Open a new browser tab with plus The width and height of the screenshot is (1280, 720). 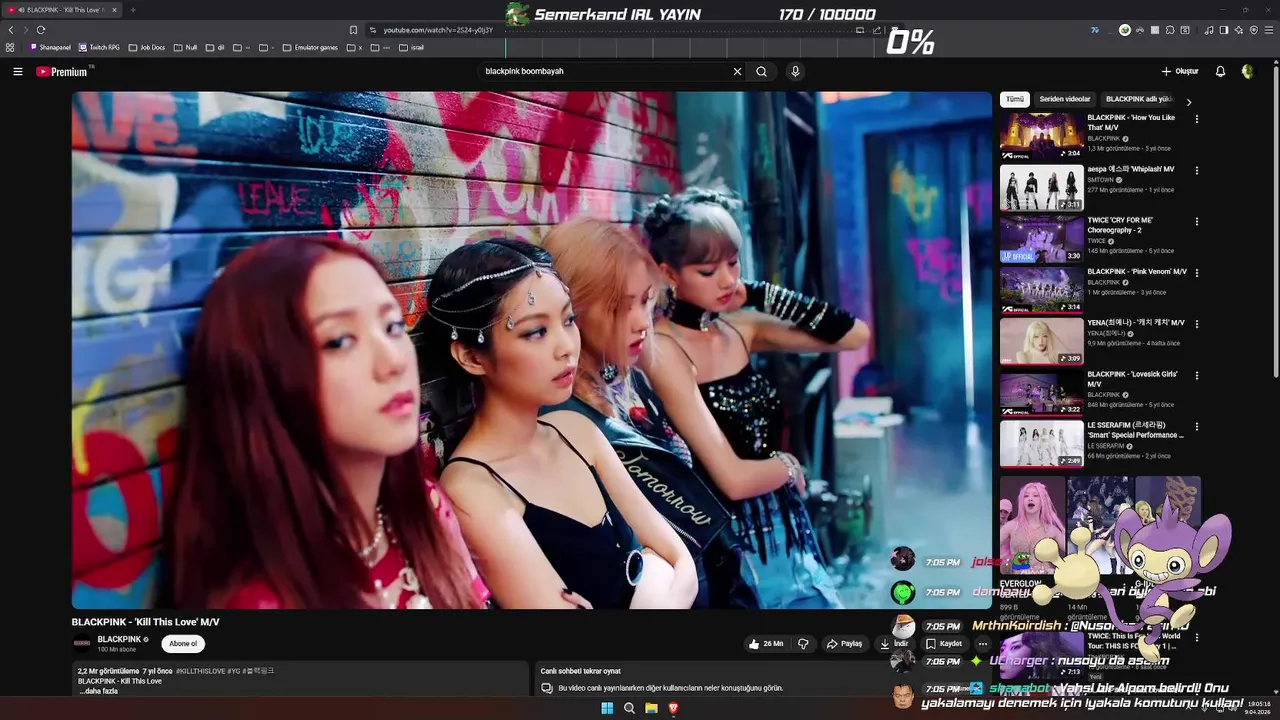(x=132, y=10)
